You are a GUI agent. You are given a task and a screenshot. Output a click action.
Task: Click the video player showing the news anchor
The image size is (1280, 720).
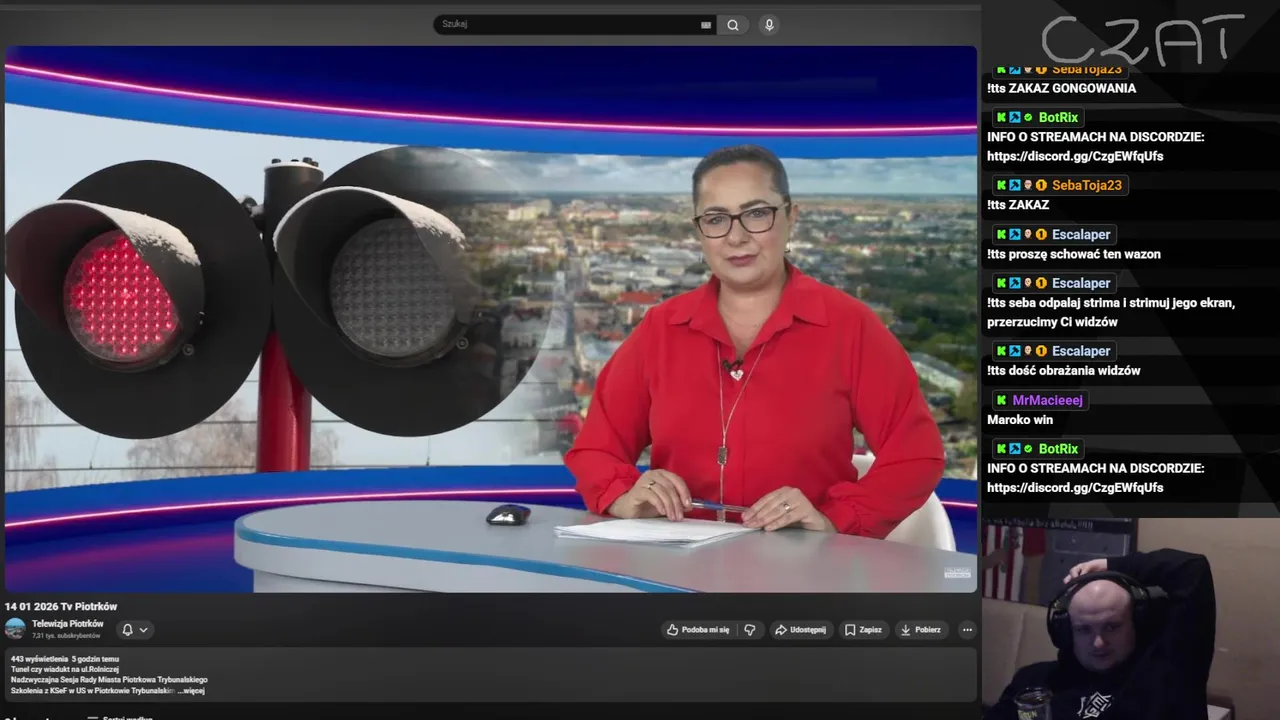(490, 319)
